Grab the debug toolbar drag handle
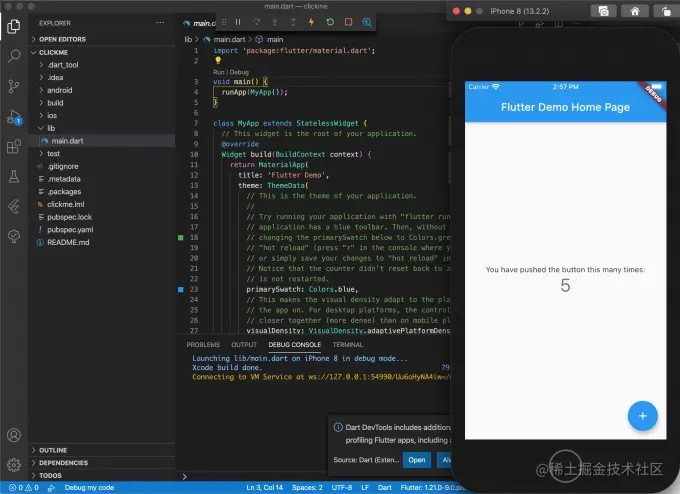Viewport: 680px width, 494px height. [224, 22]
